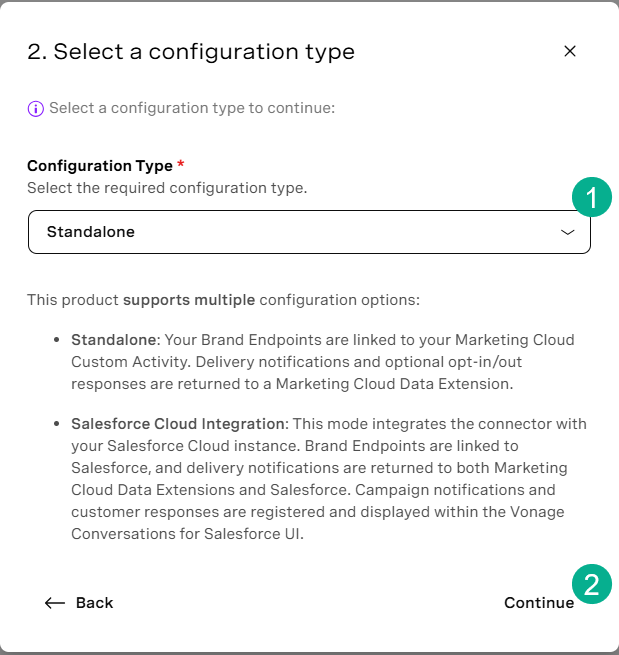The width and height of the screenshot is (619, 655).
Task: Click 'Conversations for Salesforce UI.' closing text
Action: pos(188,534)
